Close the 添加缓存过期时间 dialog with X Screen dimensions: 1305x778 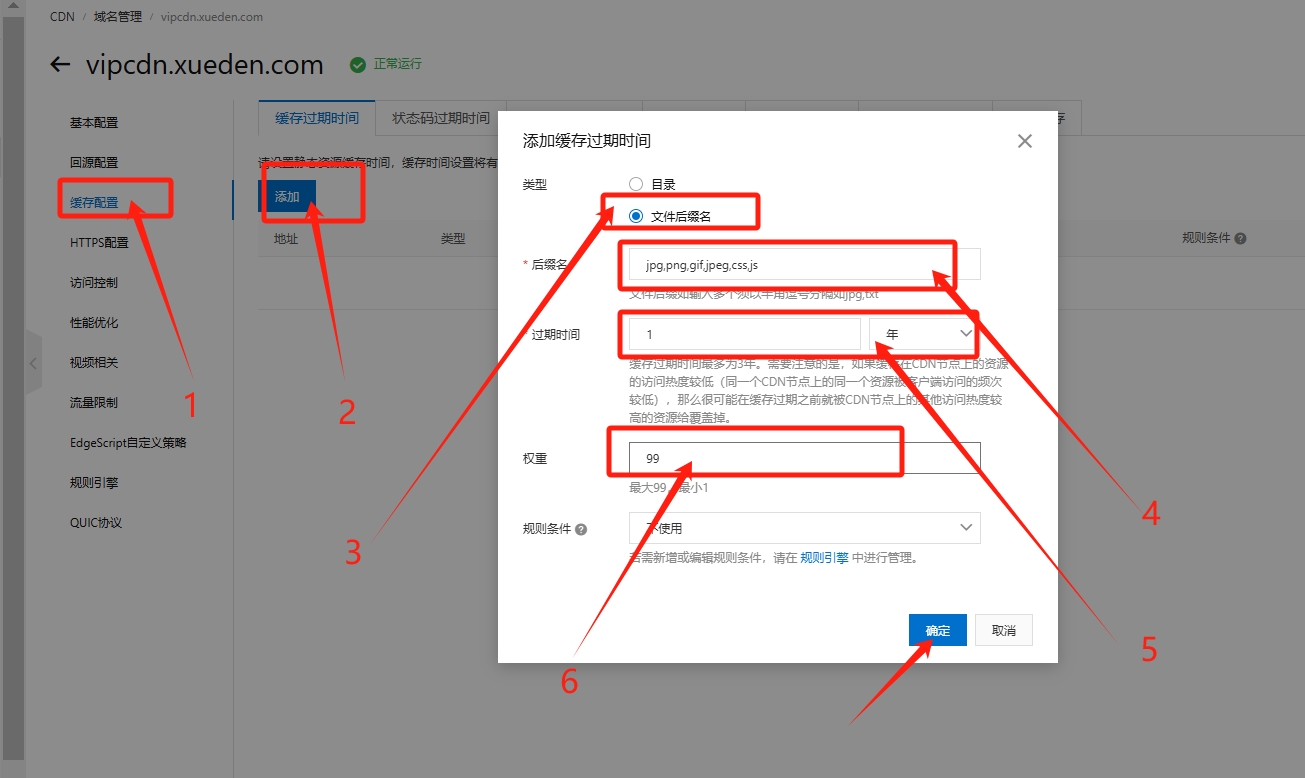pos(1024,141)
